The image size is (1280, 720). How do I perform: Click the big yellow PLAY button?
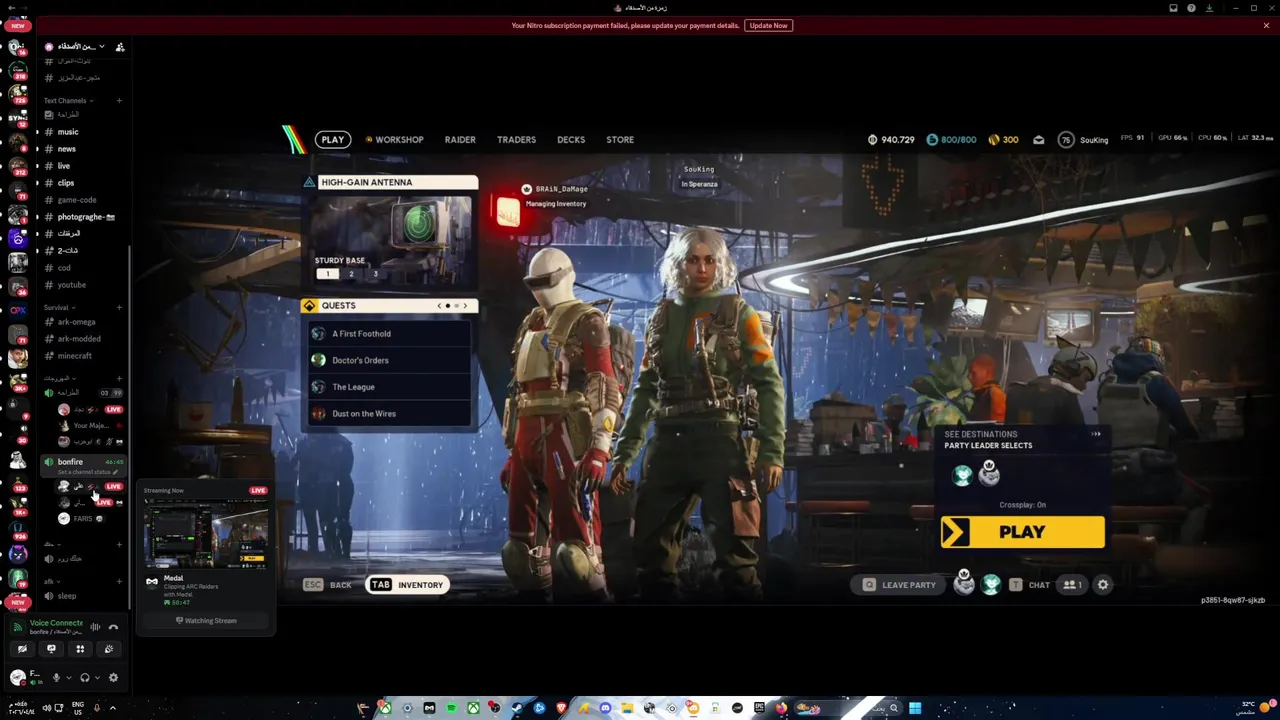pos(1022,532)
